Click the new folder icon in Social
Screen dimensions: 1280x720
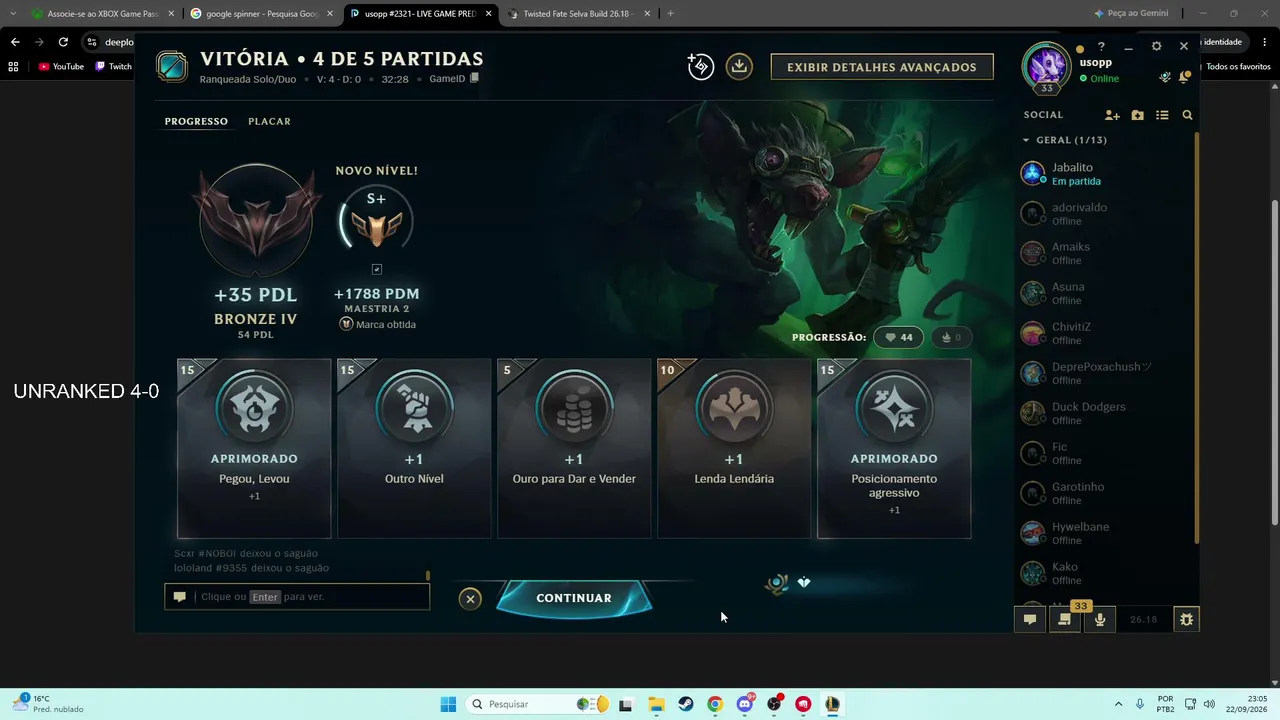(1137, 115)
